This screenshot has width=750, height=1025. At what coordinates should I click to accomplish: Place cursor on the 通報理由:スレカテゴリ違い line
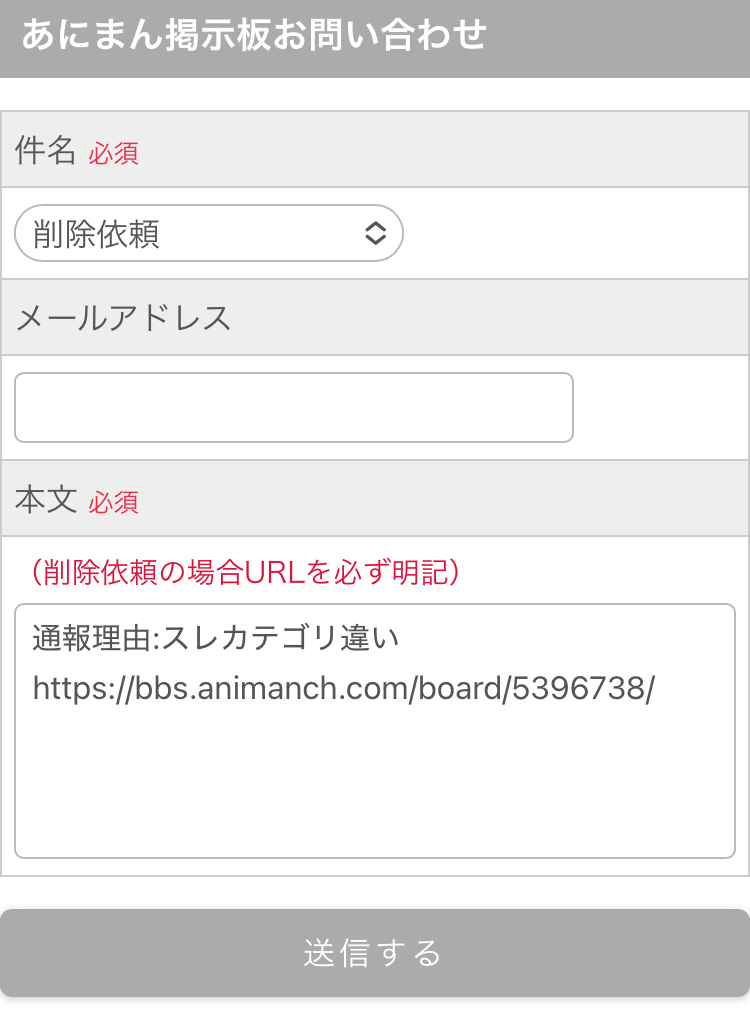pos(215,637)
